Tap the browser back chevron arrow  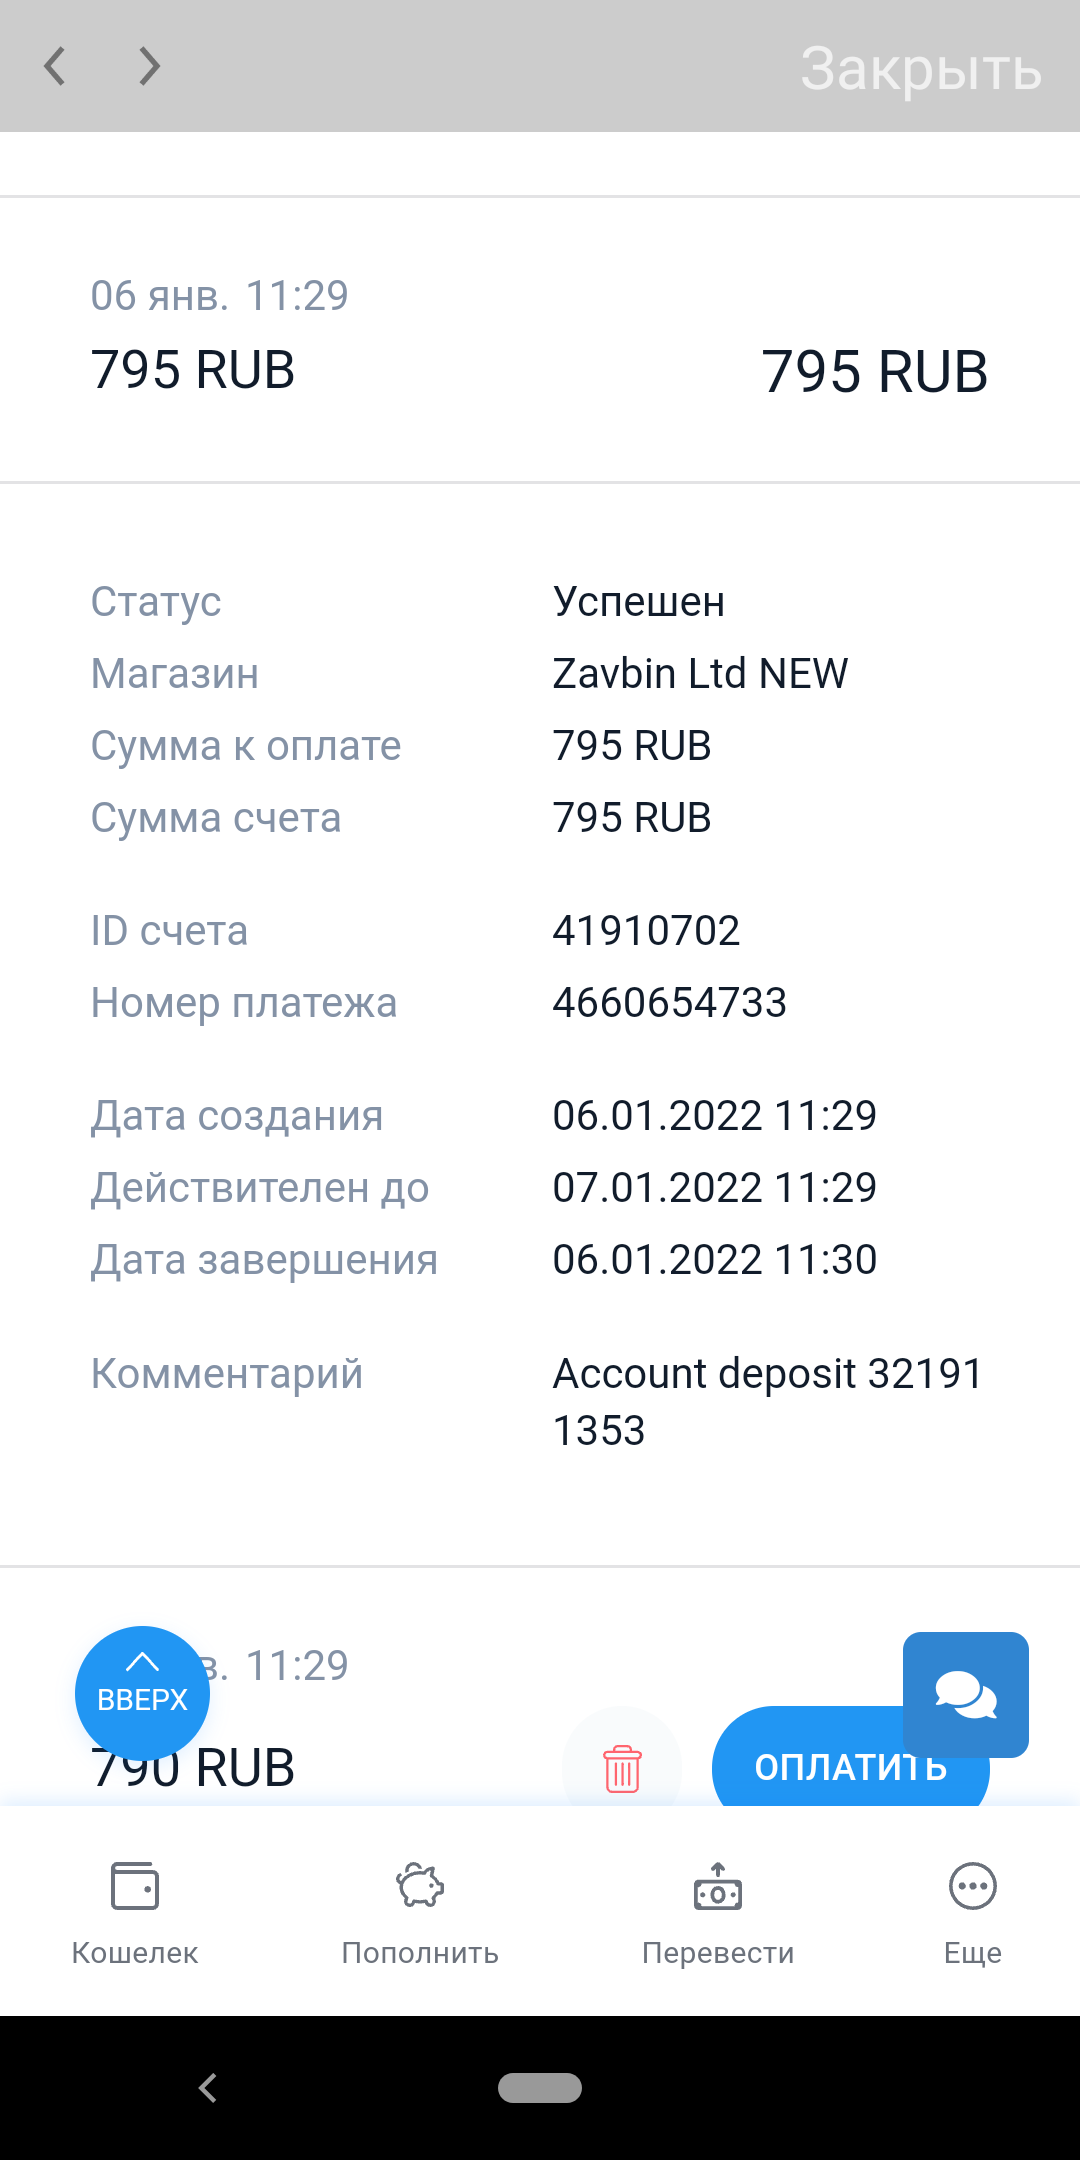56,67
